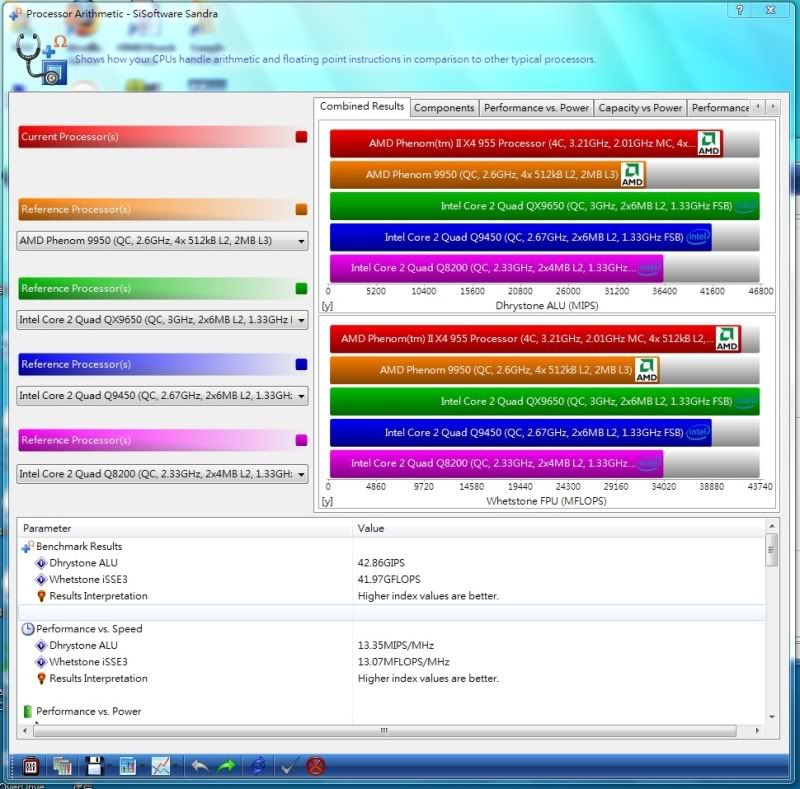The image size is (800, 789).
Task: Click AMD logo on Phenom II 955 Dhrystone bar
Action: [709, 143]
